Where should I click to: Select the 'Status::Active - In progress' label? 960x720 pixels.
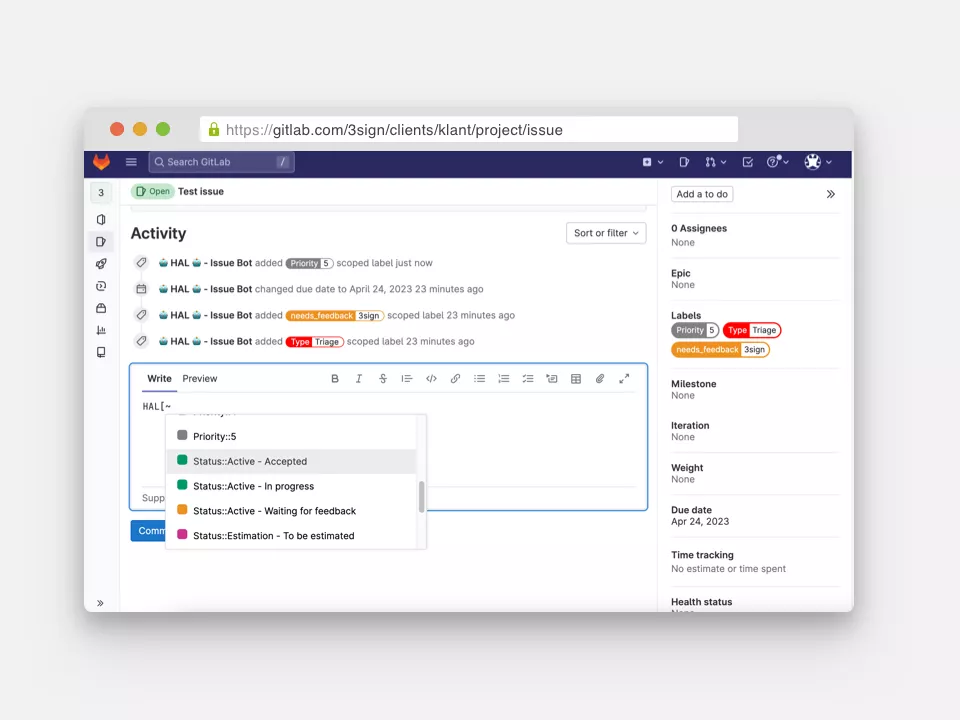point(253,486)
